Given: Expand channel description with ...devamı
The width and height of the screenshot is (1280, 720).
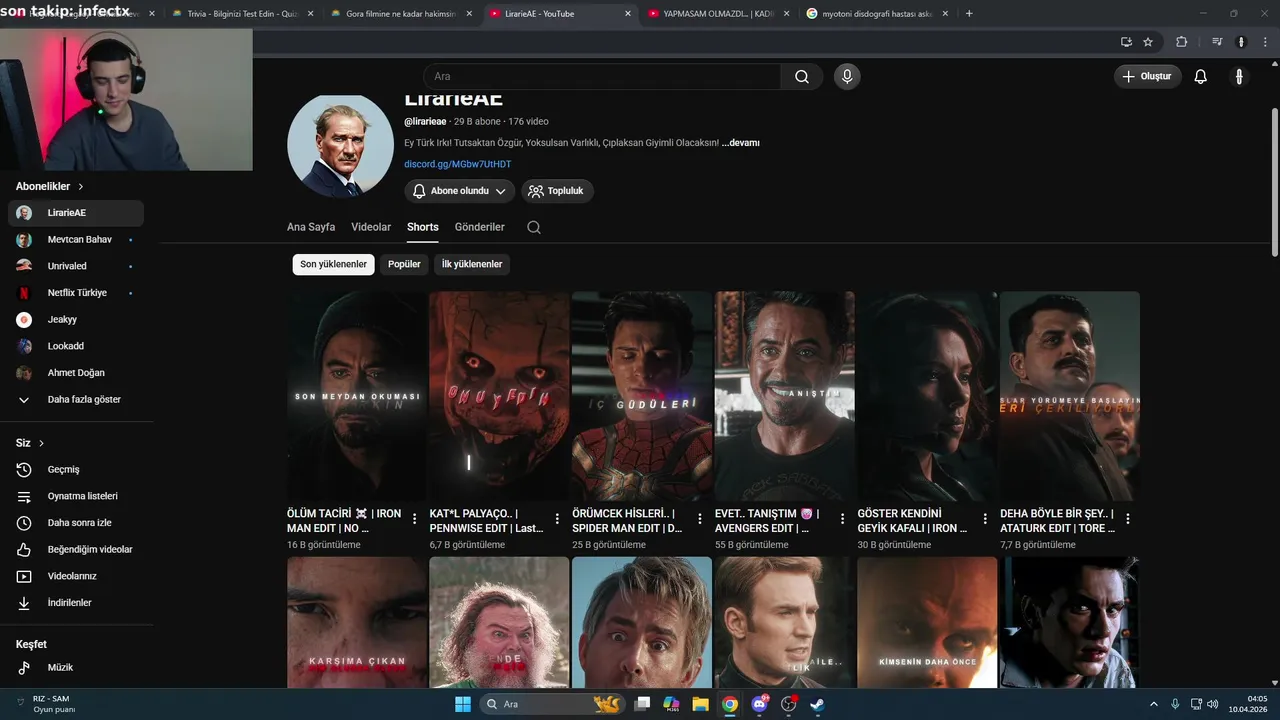Looking at the screenshot, I should point(741,143).
